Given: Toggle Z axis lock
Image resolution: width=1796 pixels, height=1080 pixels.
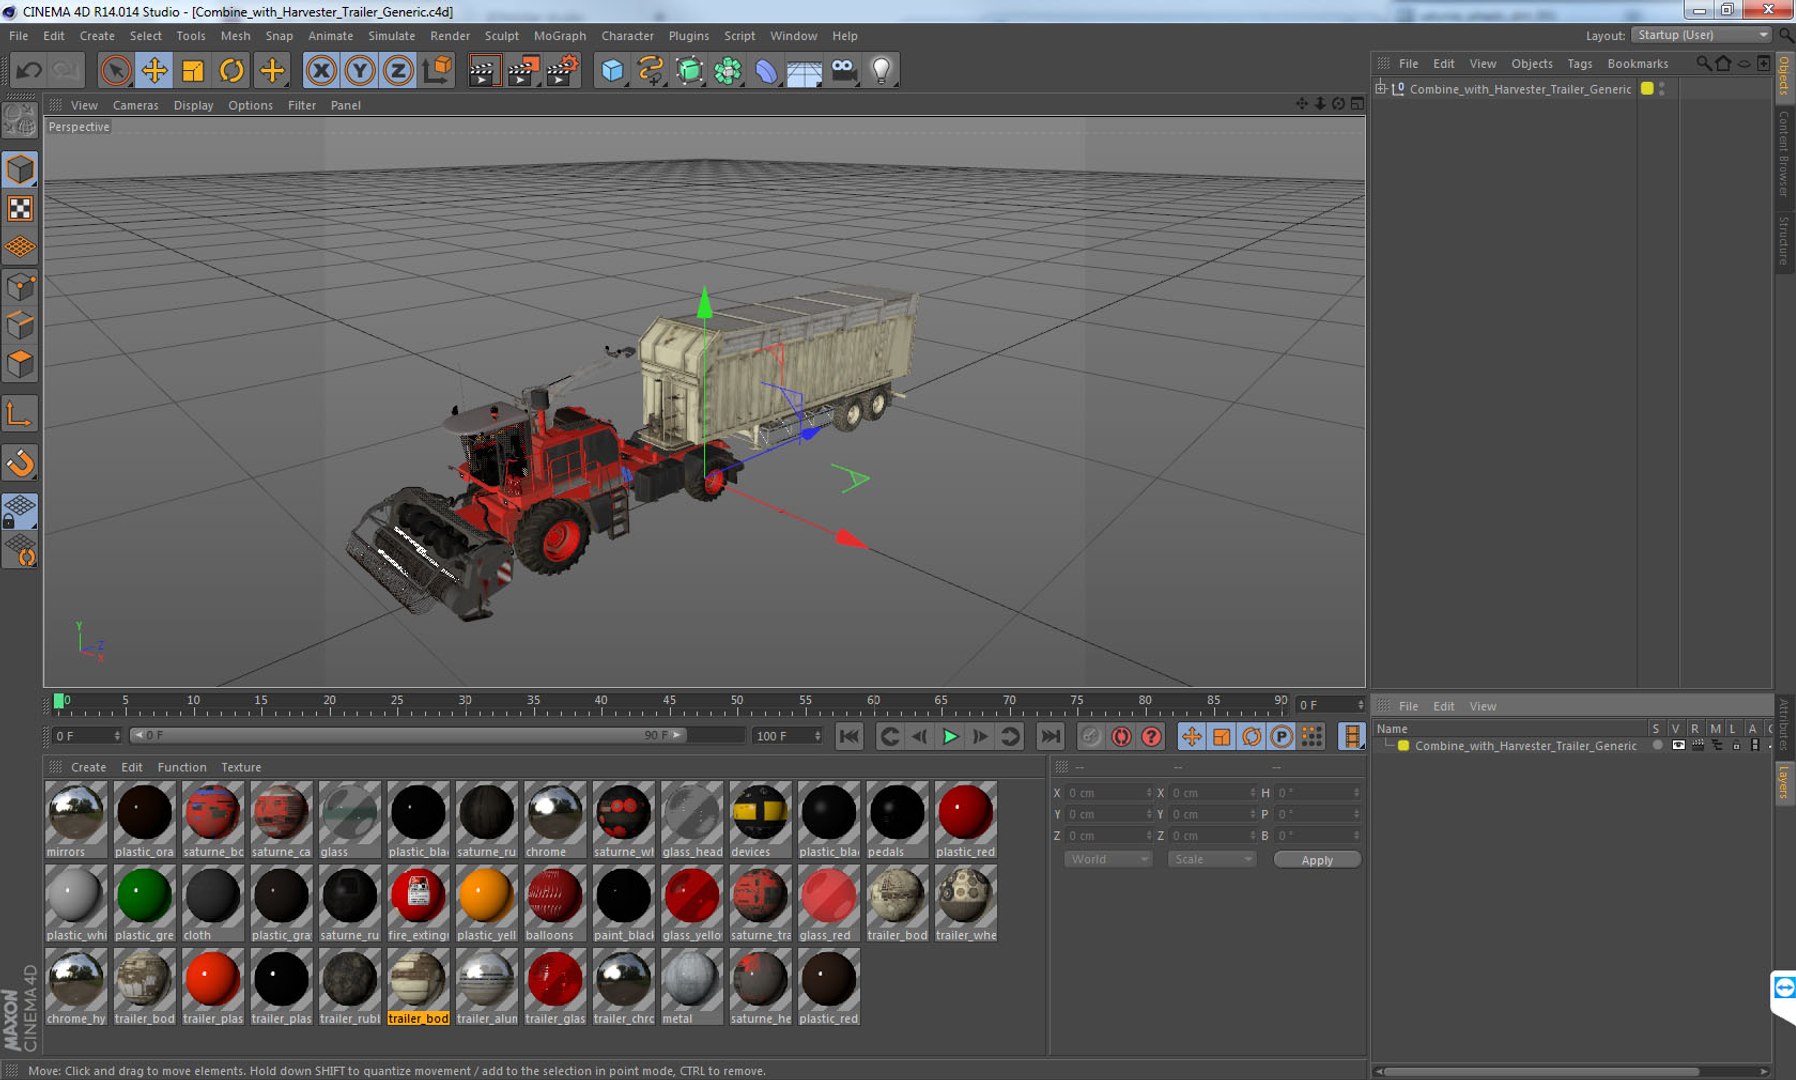Looking at the screenshot, I should tap(398, 70).
